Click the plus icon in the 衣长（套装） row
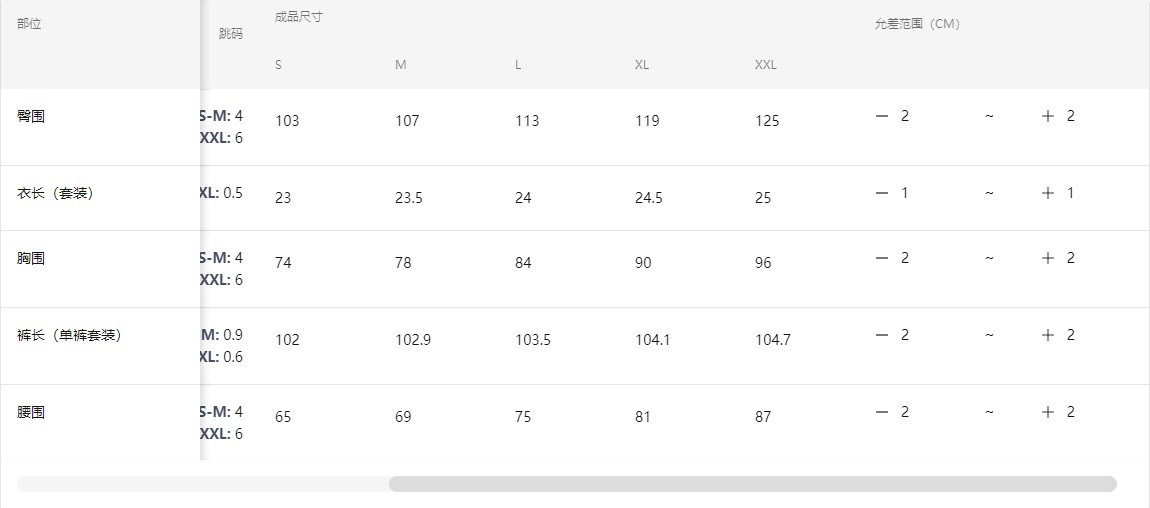The image size is (1150, 508). pyautogui.click(x=1048, y=193)
